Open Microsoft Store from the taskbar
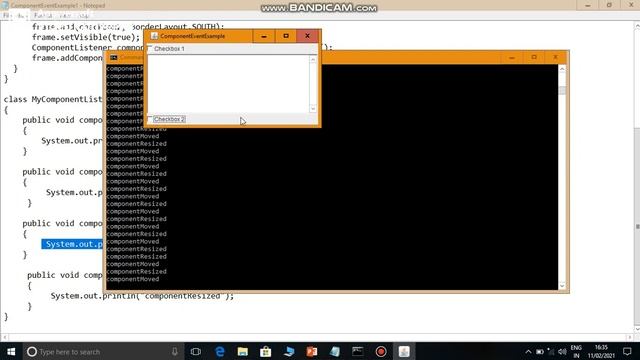 pyautogui.click(x=266, y=351)
